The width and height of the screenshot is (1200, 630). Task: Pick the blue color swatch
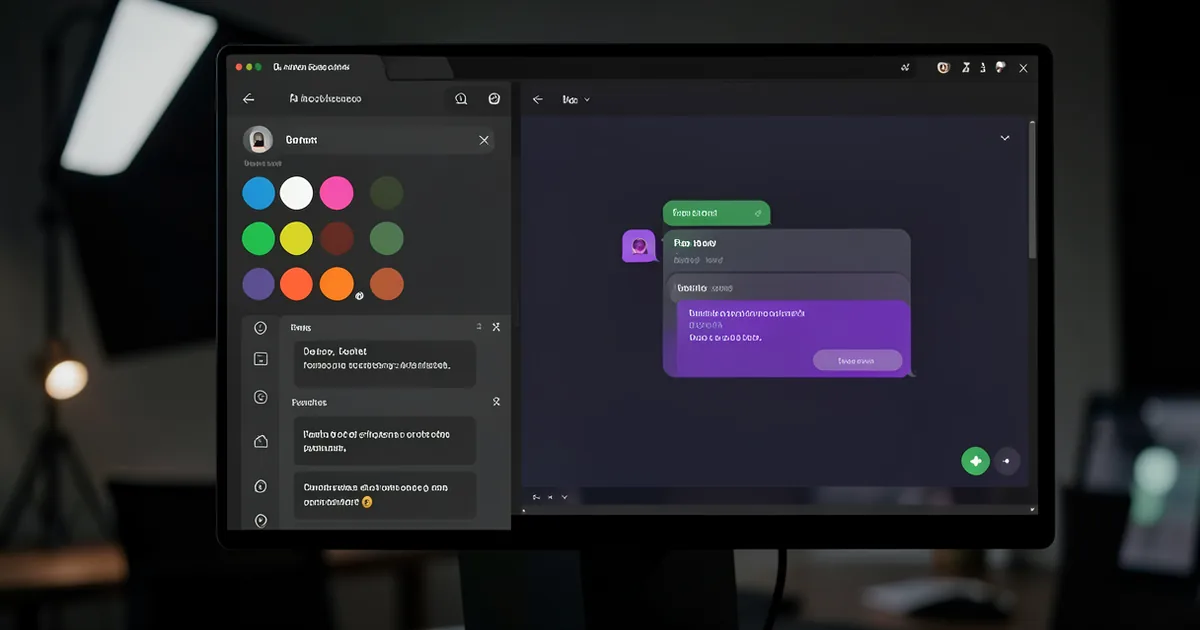tap(259, 193)
